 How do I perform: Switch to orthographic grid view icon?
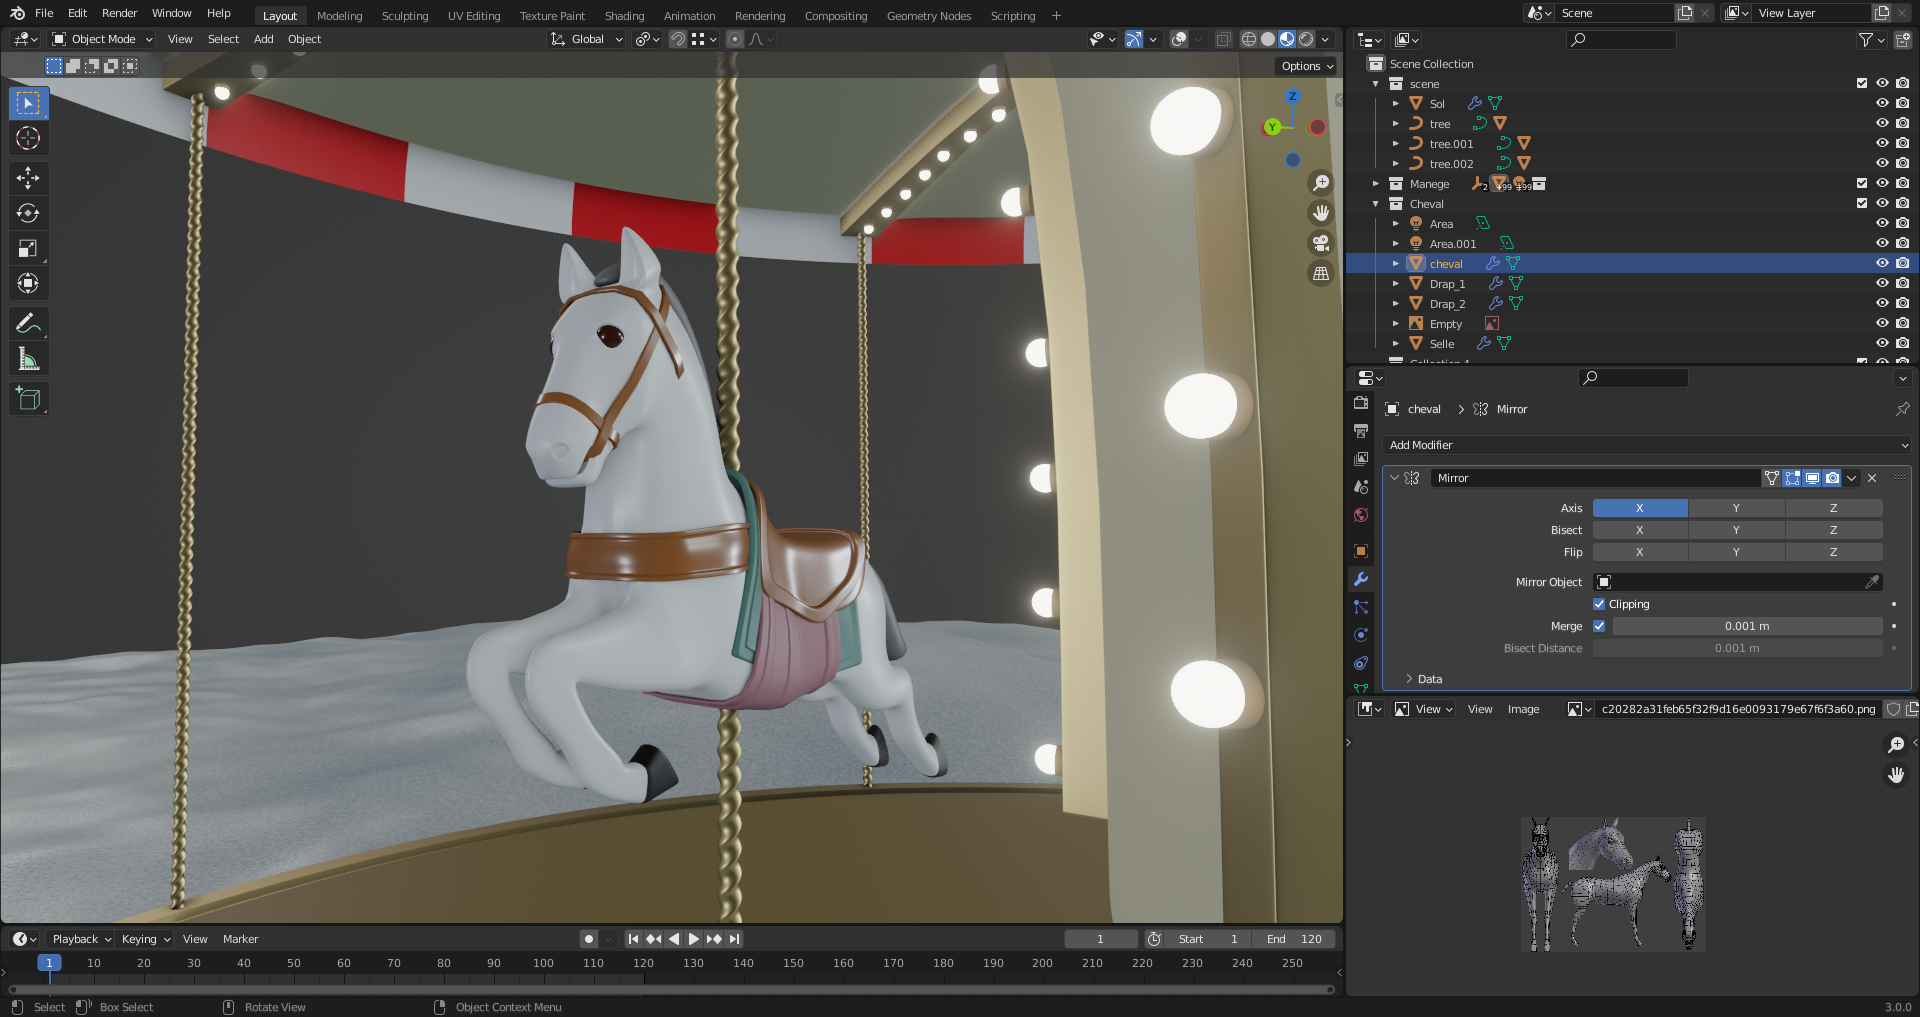(x=1321, y=273)
